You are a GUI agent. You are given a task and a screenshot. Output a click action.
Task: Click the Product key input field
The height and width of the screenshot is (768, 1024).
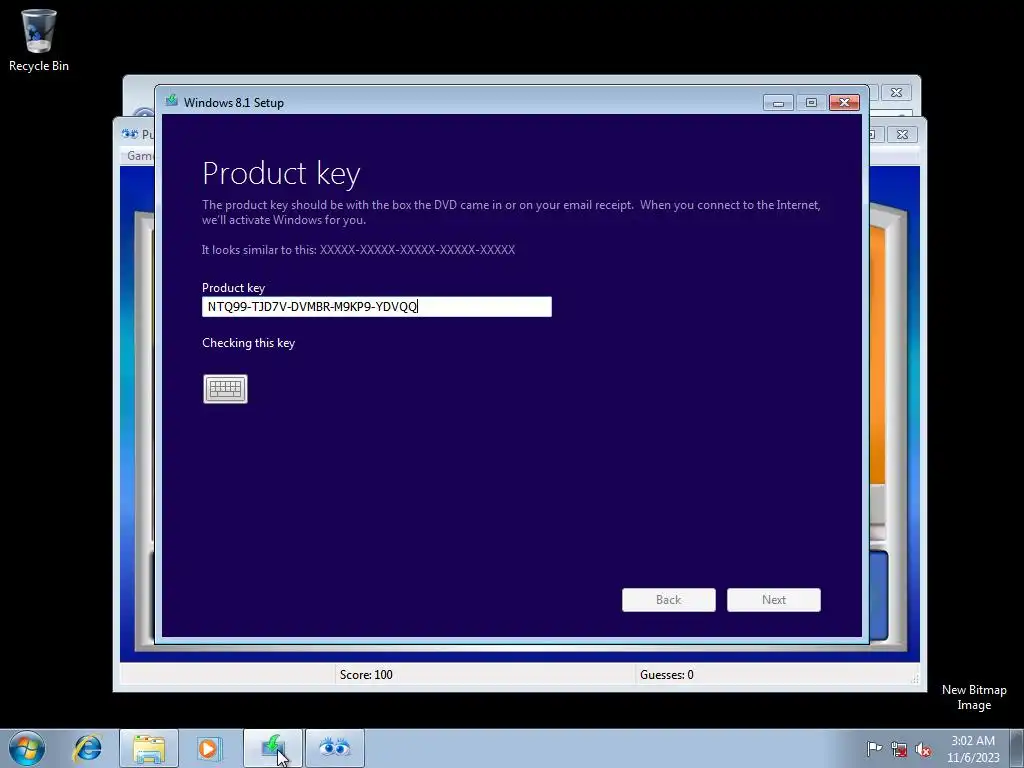[377, 307]
